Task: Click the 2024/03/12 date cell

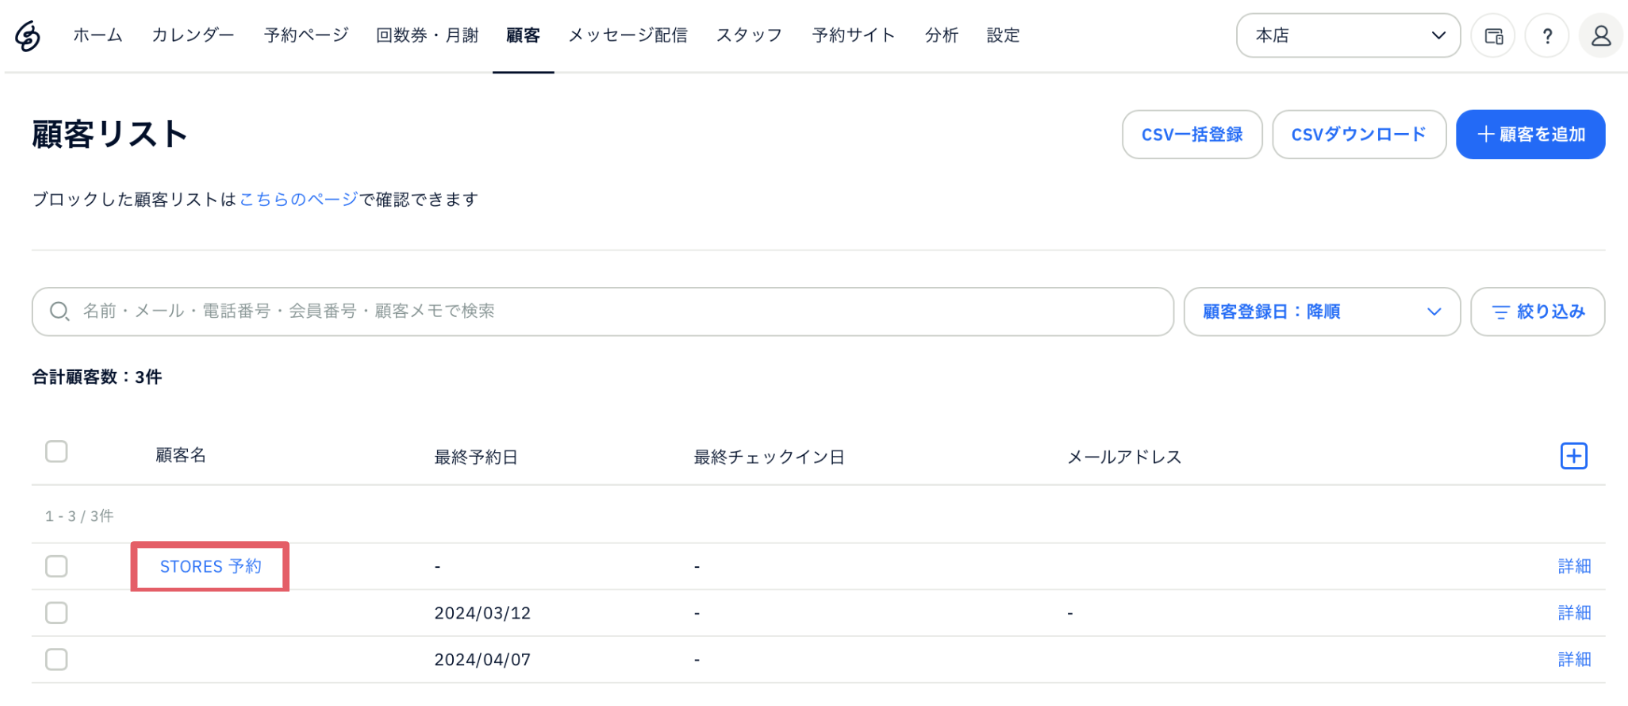Action: 482,613
